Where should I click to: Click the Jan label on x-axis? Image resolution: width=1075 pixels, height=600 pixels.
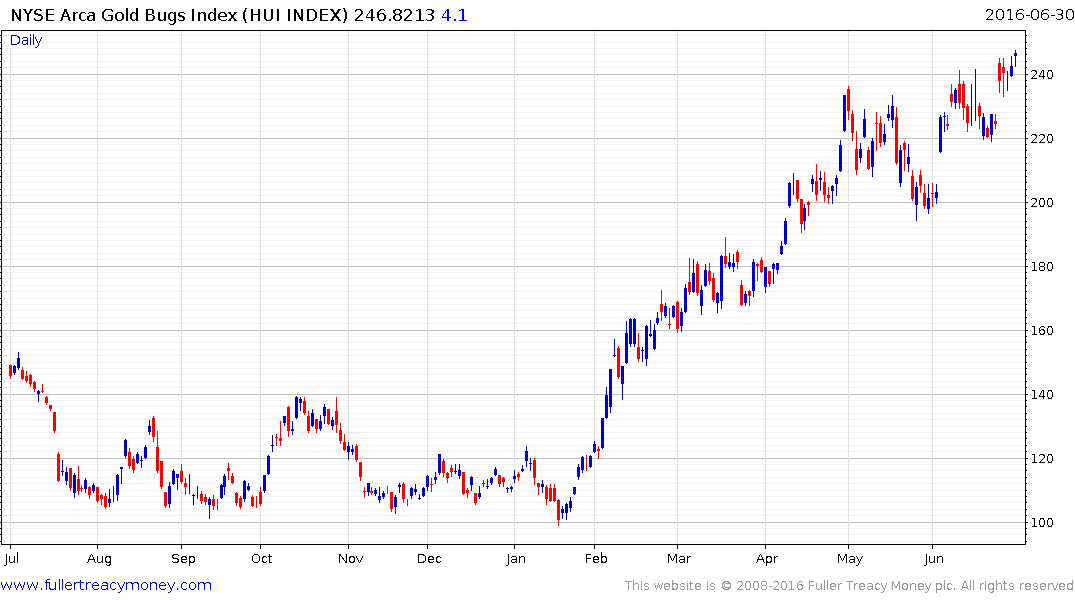[x=516, y=558]
